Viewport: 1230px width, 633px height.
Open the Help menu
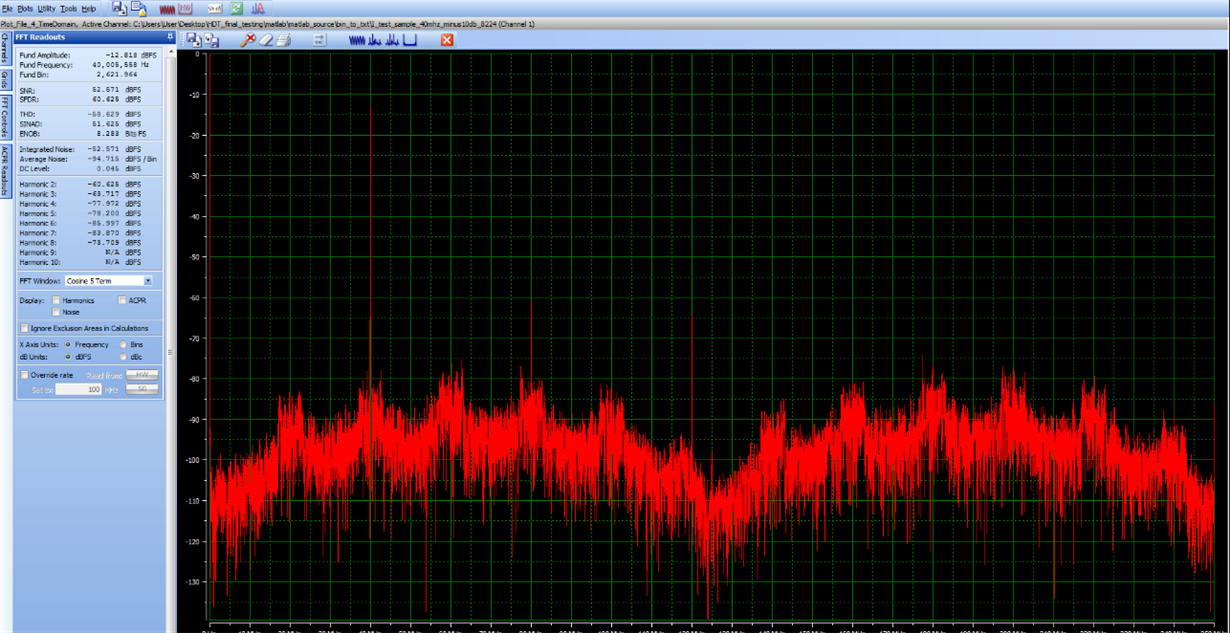point(89,8)
